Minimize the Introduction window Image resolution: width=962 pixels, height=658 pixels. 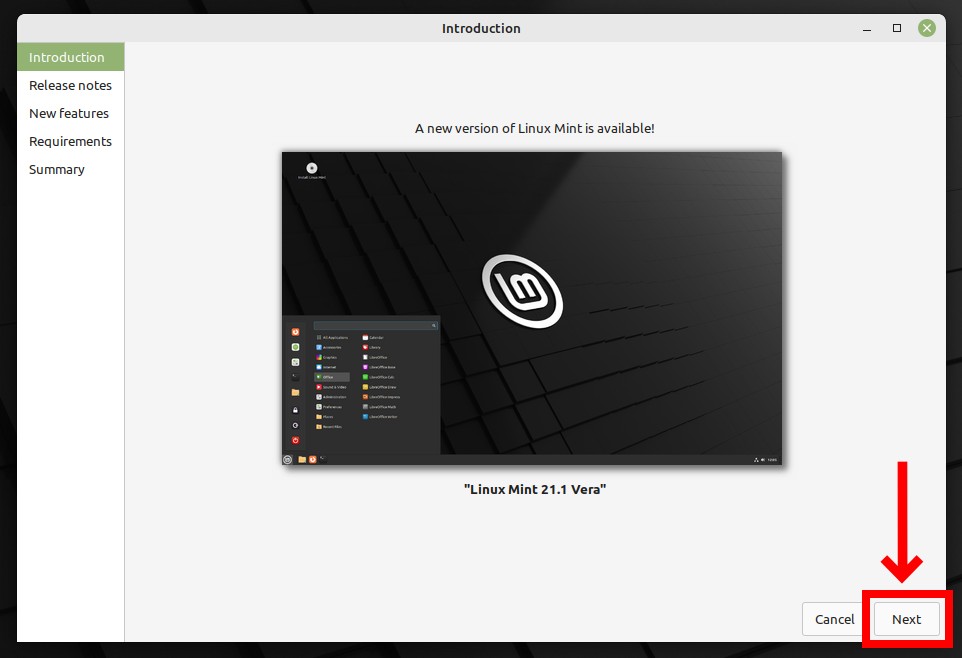click(867, 28)
